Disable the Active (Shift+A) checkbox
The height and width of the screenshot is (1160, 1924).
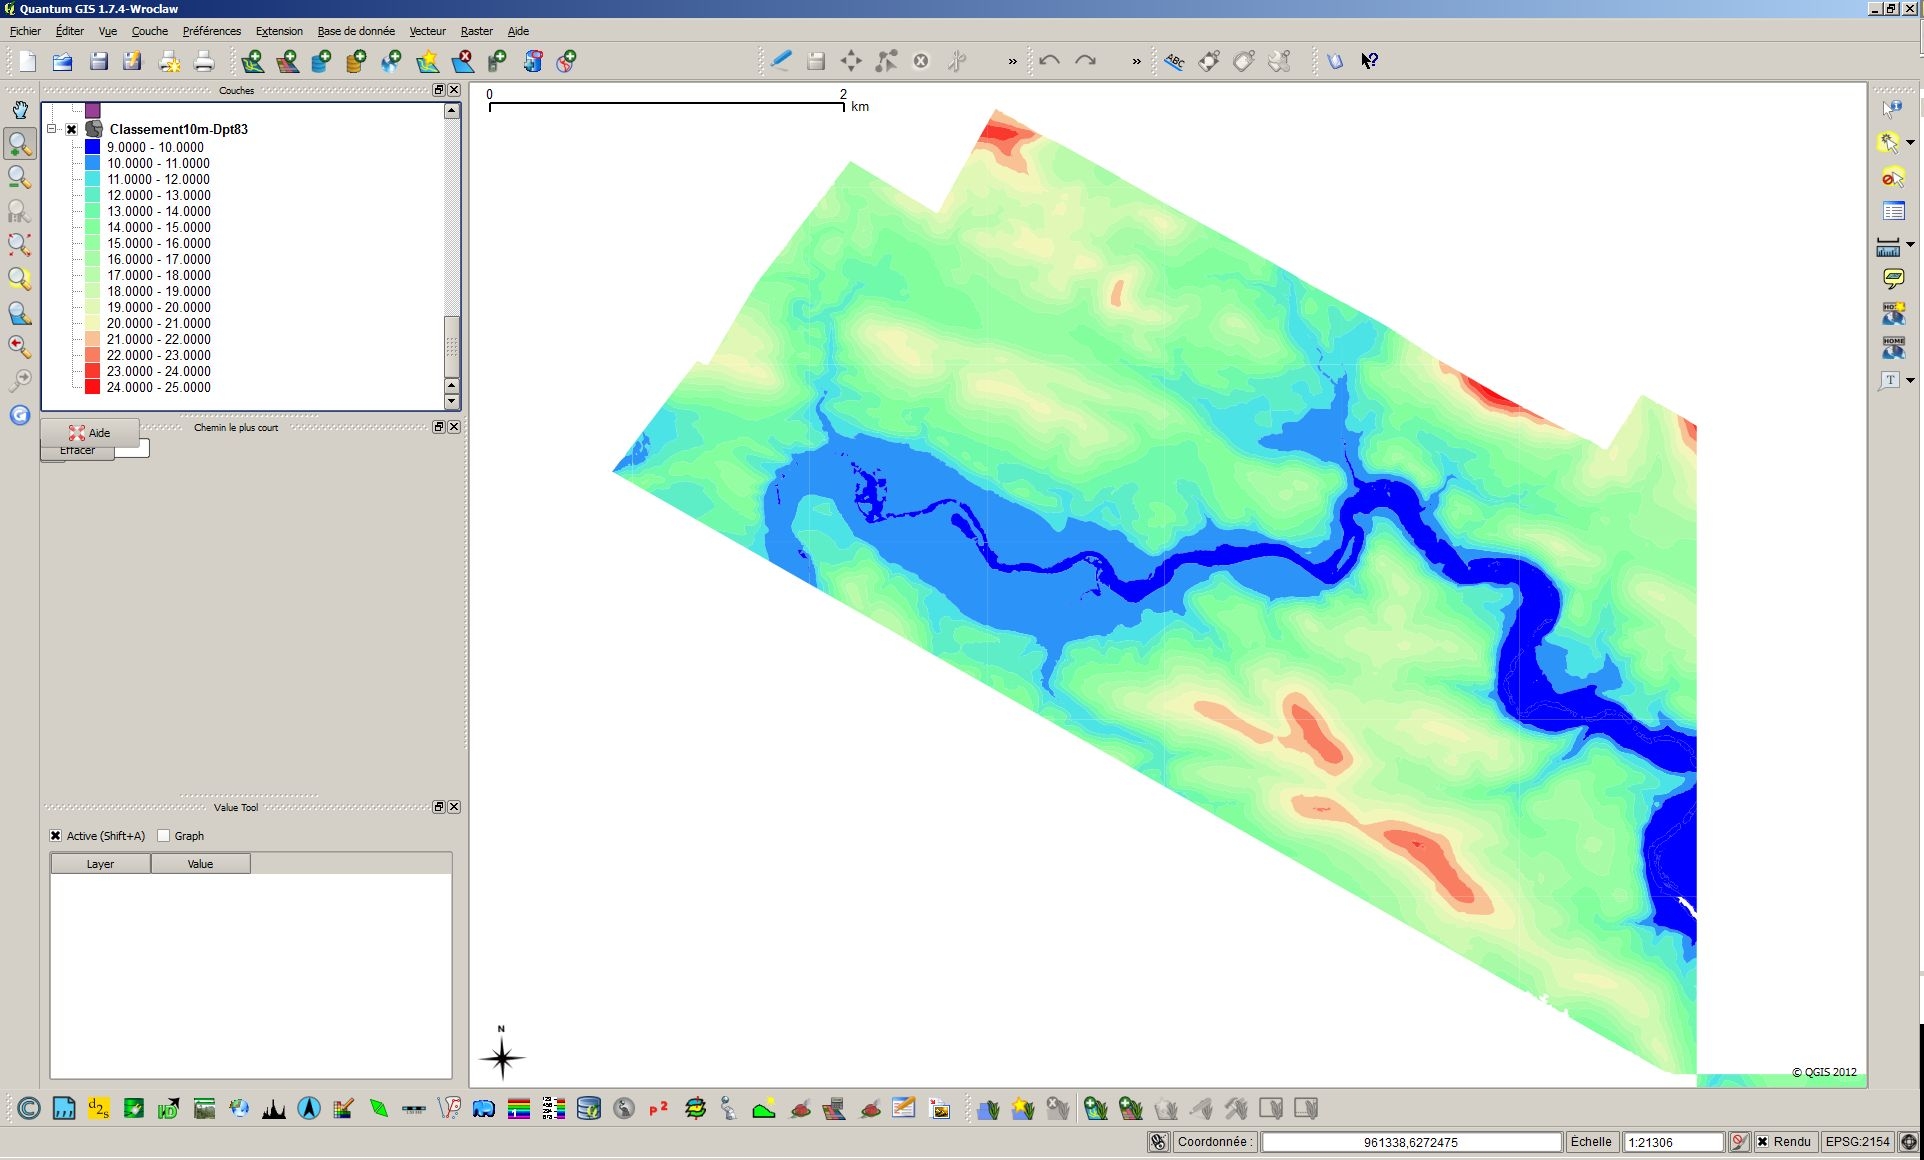[x=56, y=836]
